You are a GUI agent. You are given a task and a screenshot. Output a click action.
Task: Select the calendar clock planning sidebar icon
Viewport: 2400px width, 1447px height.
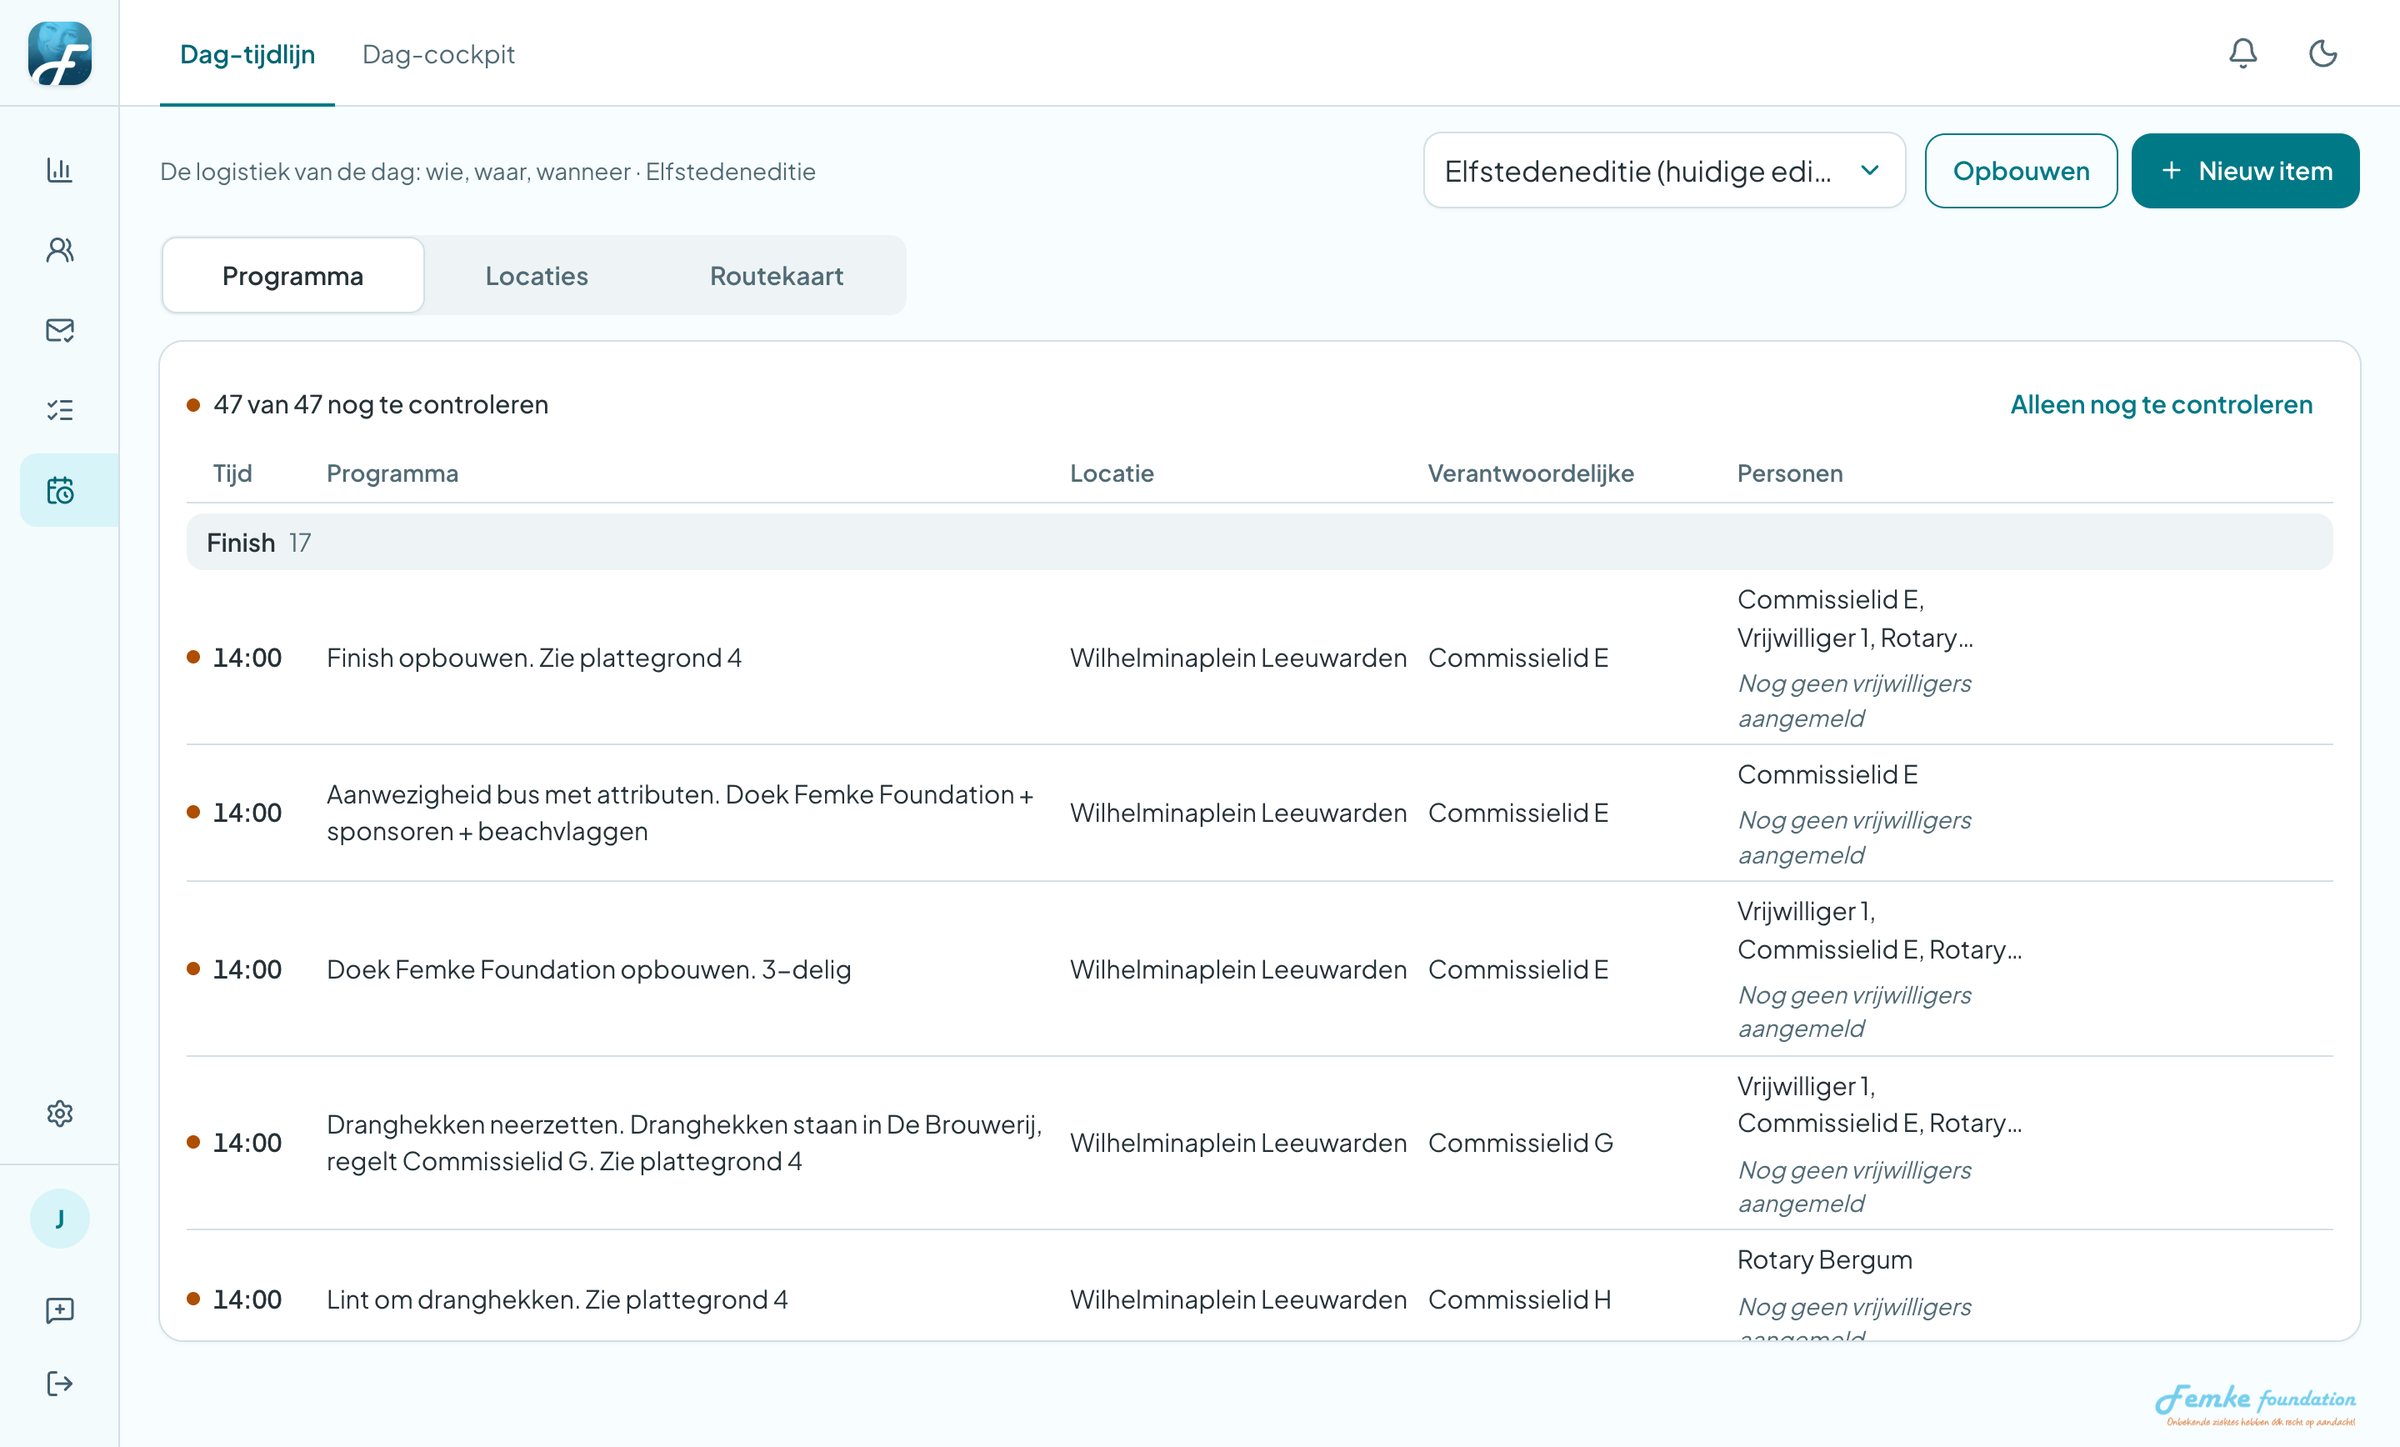[x=60, y=490]
